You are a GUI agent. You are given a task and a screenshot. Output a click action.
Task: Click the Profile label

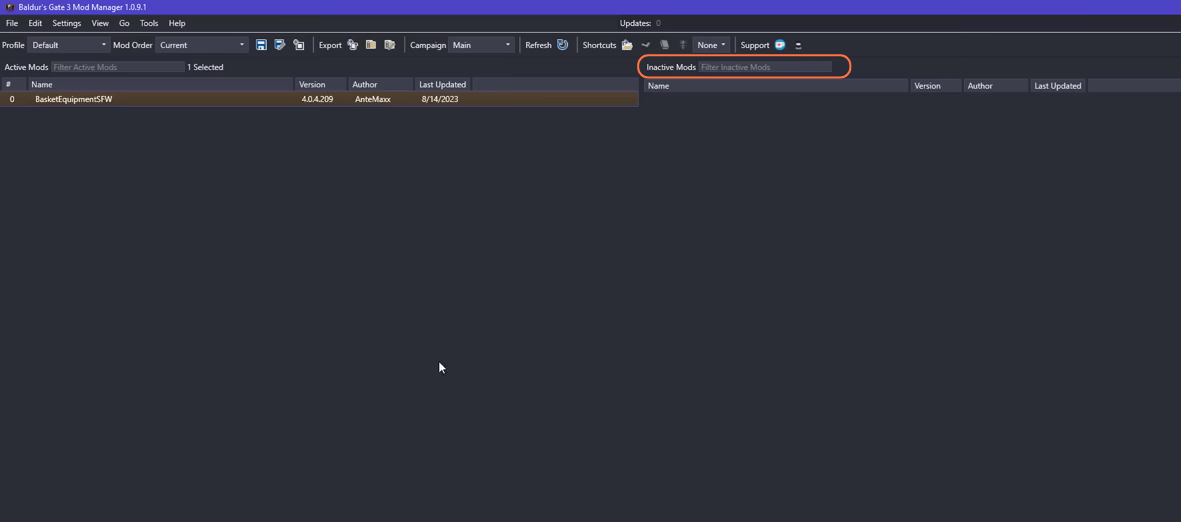14,45
